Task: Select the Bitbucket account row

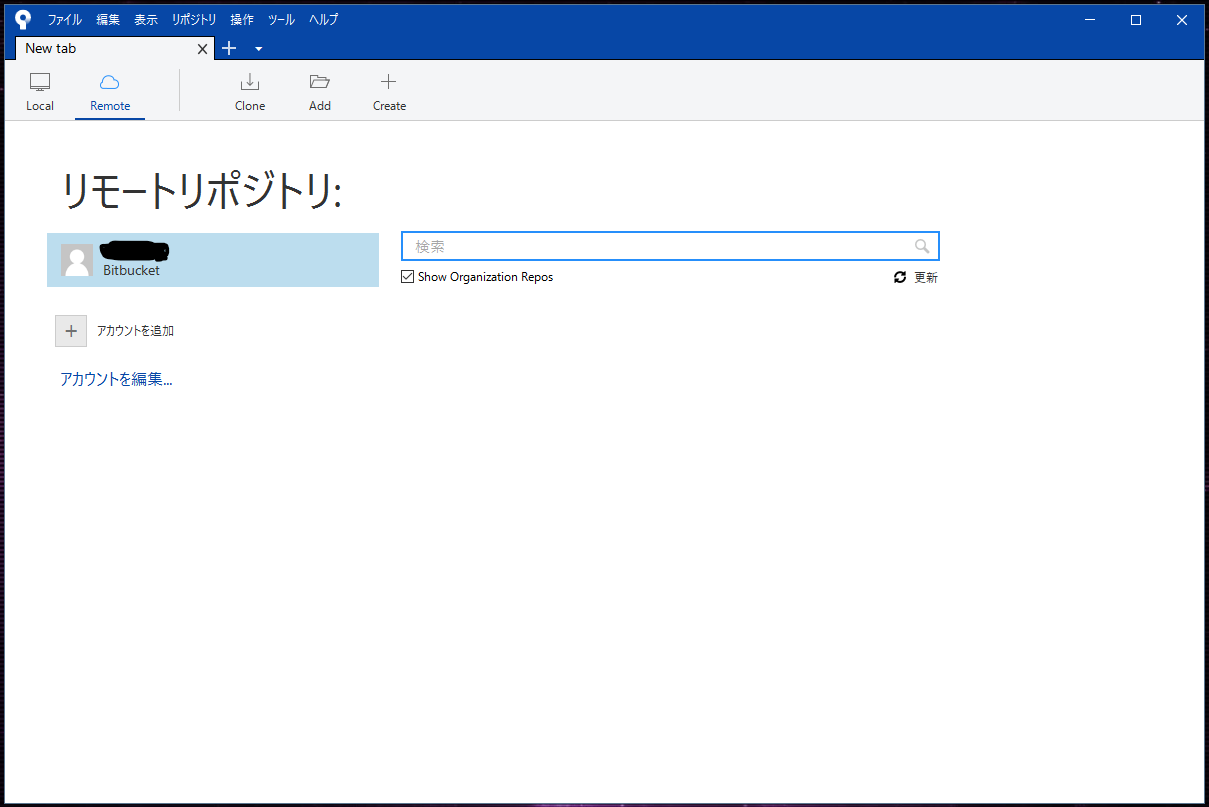Action: coord(213,260)
